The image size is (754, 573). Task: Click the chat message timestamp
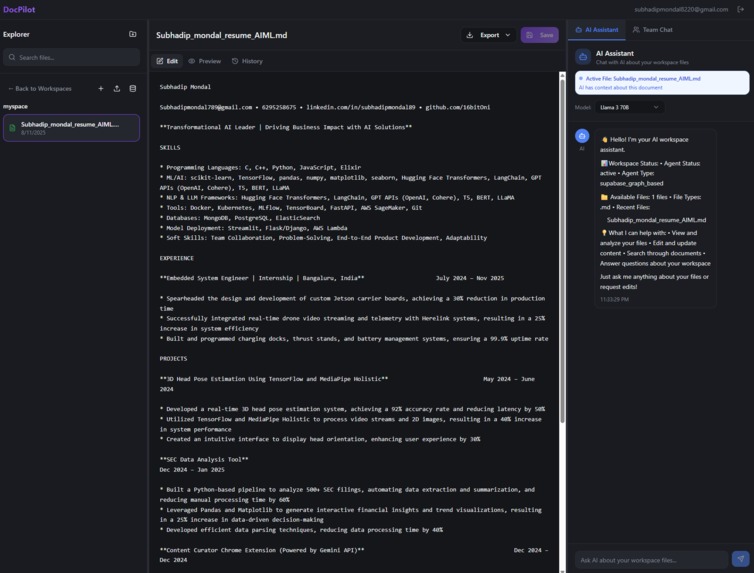point(614,299)
